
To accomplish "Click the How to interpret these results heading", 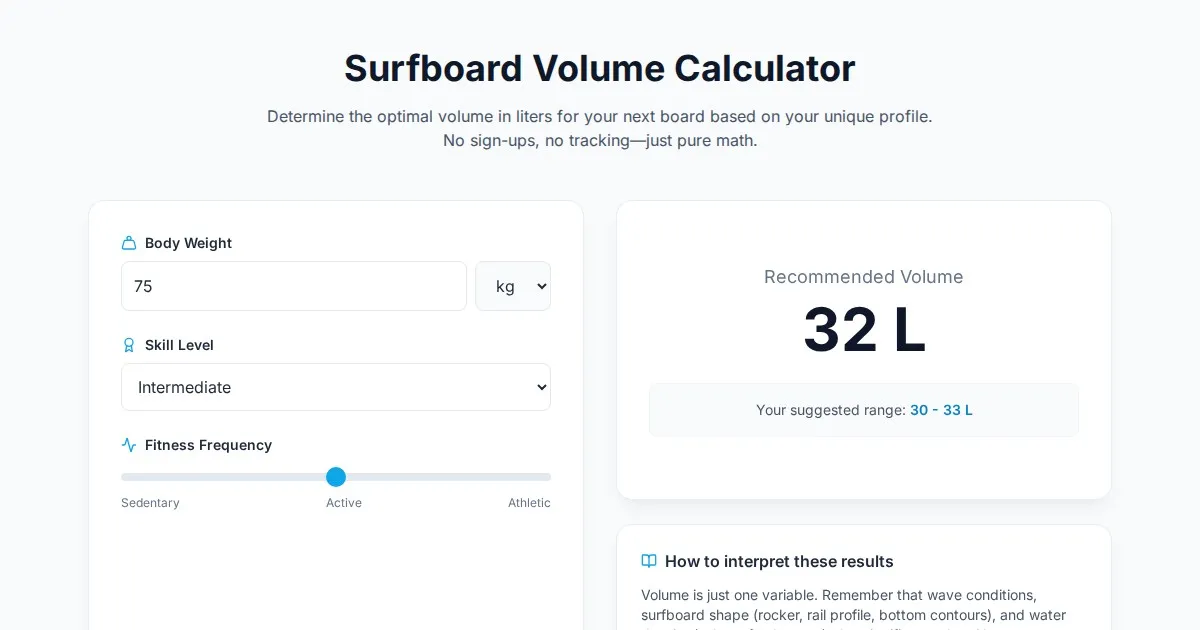I will 779,561.
